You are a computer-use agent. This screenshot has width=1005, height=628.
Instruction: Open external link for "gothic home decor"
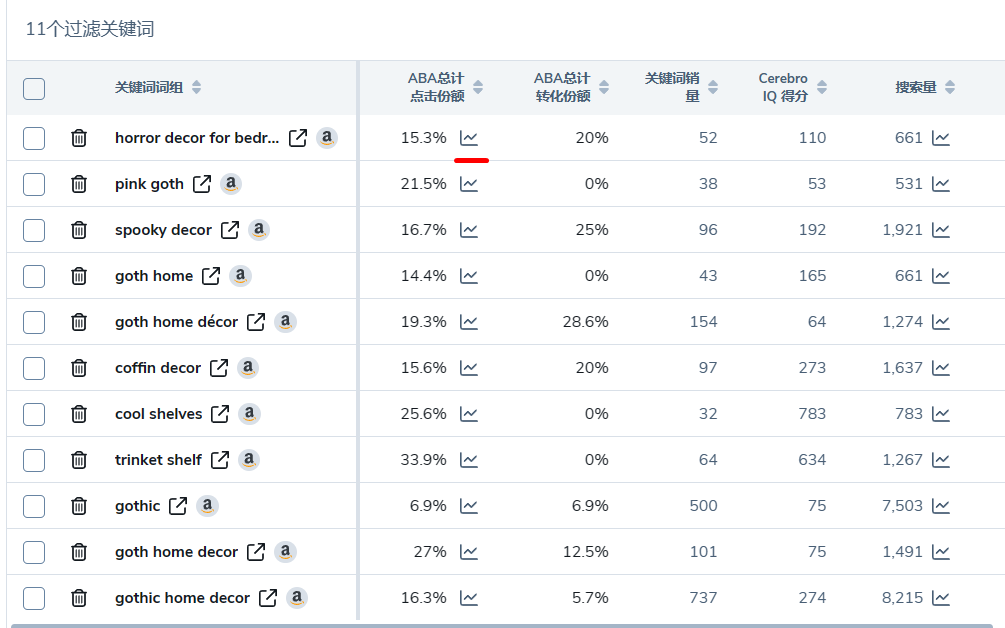pos(268,598)
